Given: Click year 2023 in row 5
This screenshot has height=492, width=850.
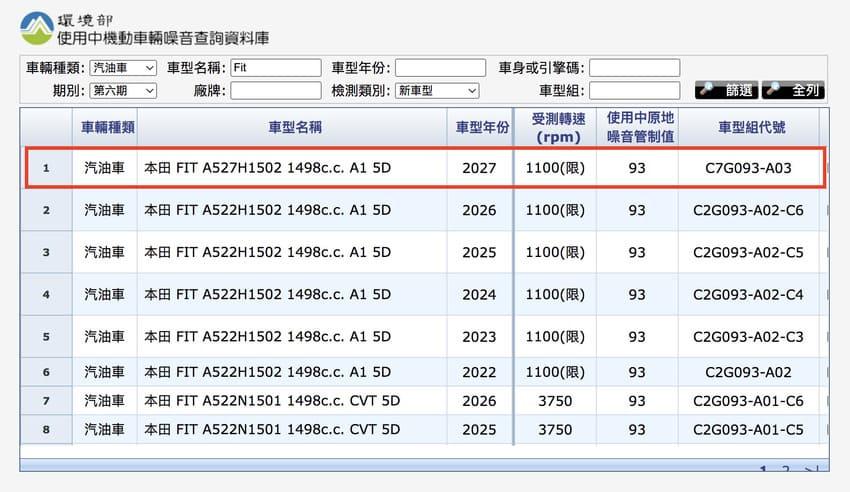Looking at the screenshot, I should tap(479, 337).
